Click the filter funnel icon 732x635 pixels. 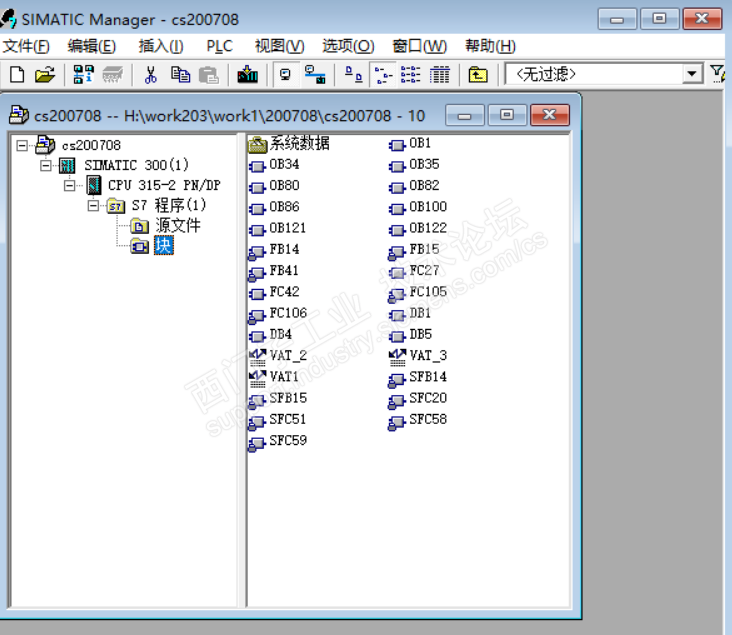717,74
